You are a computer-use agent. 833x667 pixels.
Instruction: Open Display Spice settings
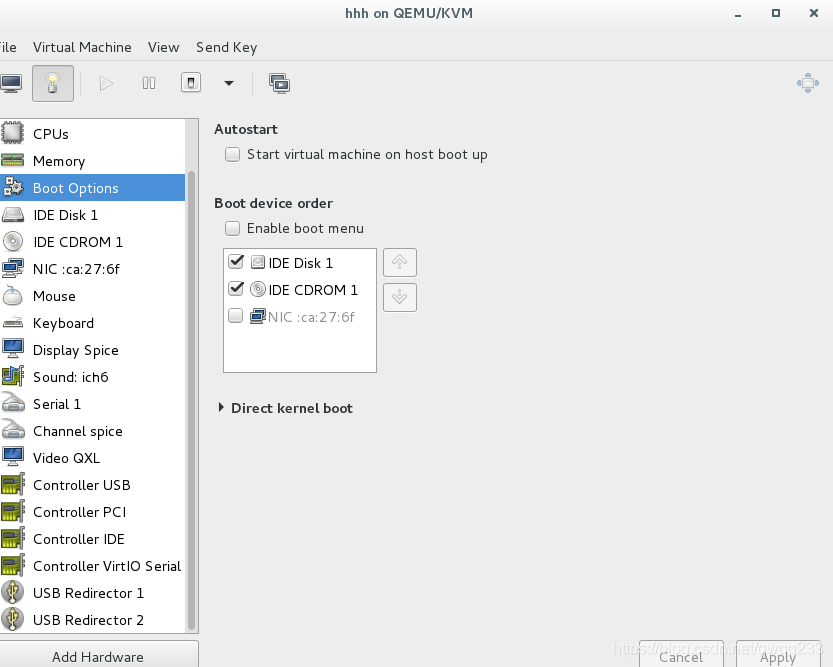pyautogui.click(x=92, y=350)
